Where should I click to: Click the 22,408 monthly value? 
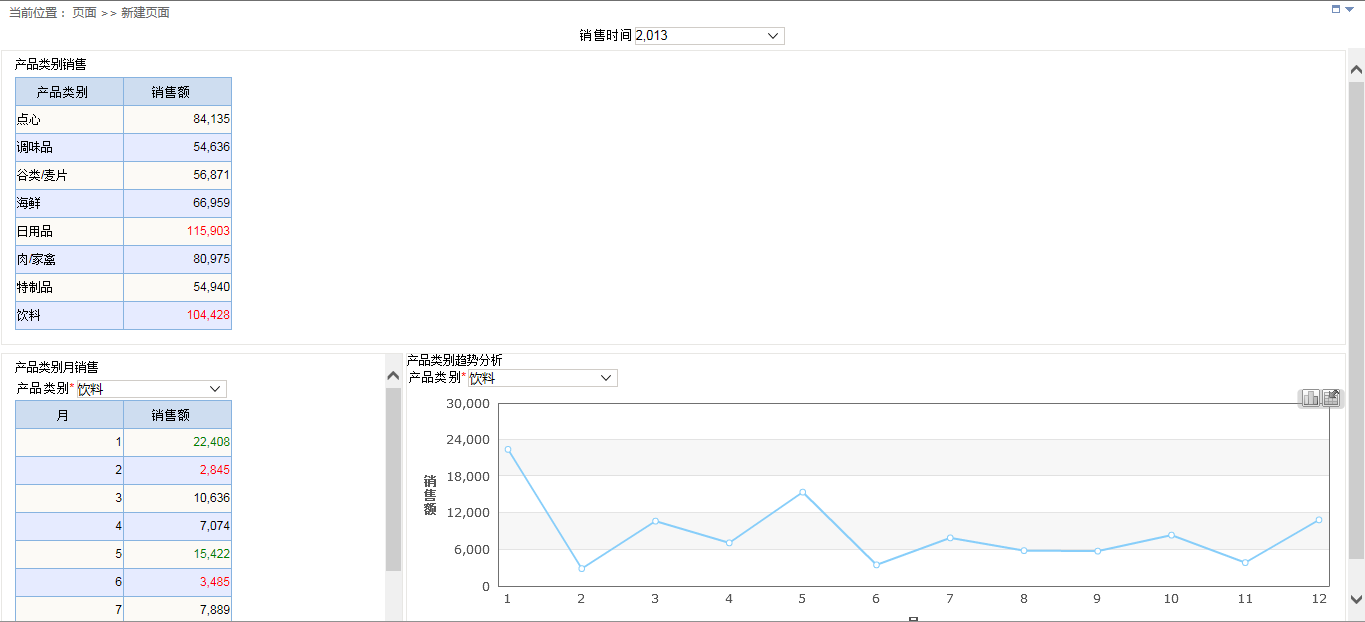211,441
